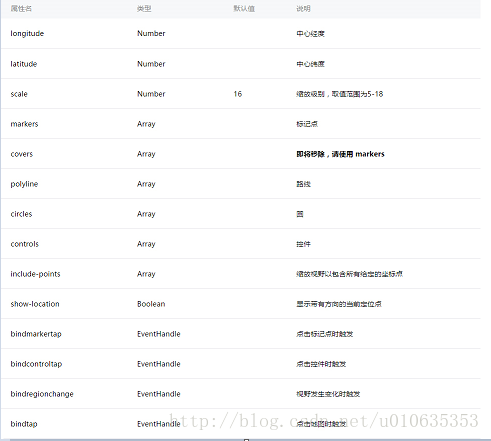Select 'Array' type in controls row

[x=146, y=244]
